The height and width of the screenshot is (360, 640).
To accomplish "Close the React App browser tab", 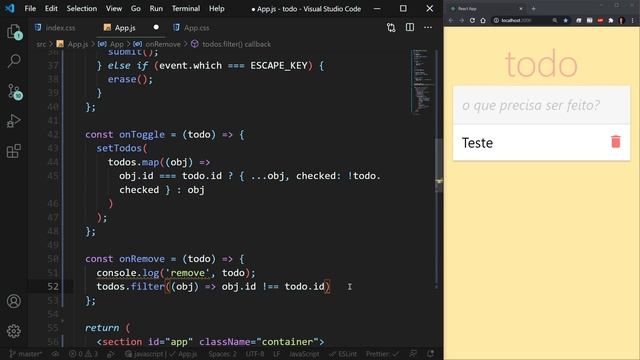I will [x=521, y=8].
